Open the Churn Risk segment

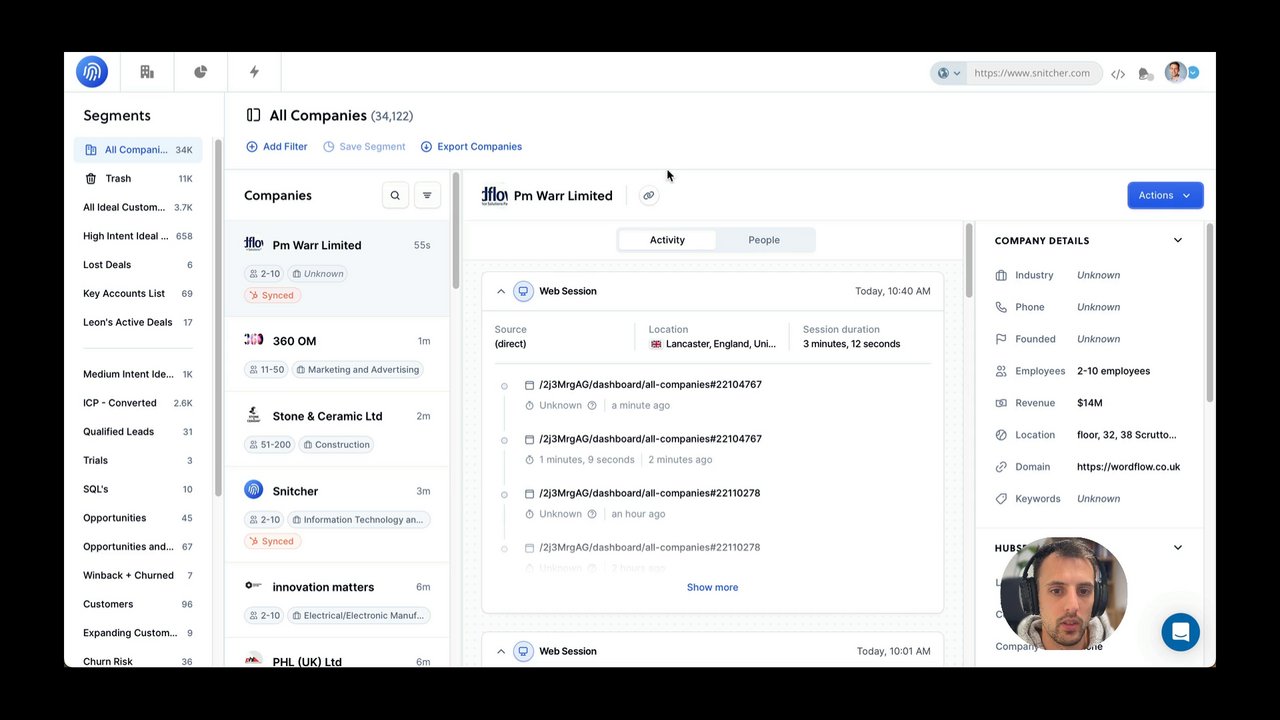138,661
